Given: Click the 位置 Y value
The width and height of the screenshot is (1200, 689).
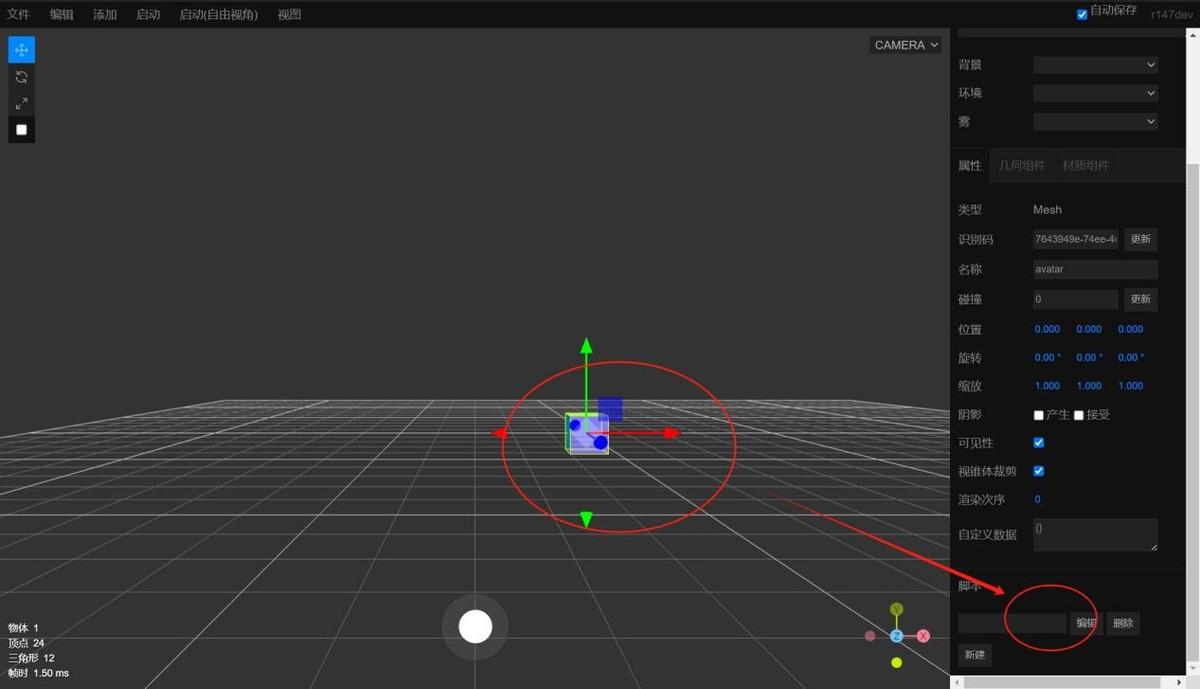Looking at the screenshot, I should 1089,329.
